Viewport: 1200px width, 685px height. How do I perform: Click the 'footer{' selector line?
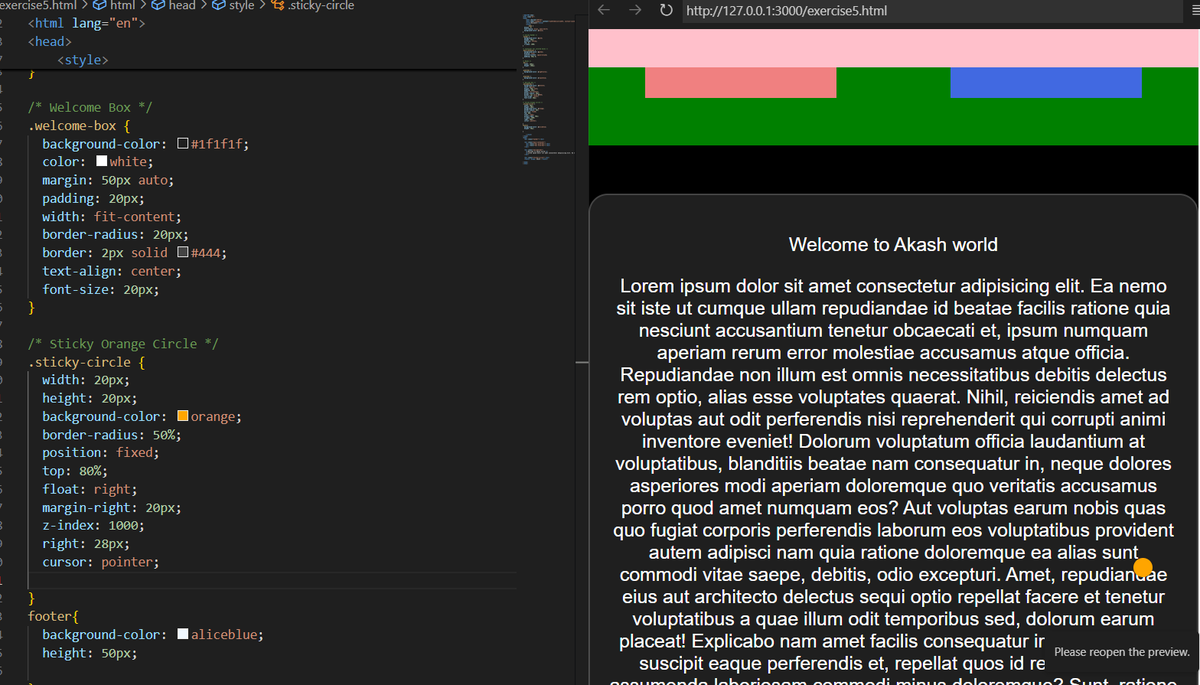53,617
